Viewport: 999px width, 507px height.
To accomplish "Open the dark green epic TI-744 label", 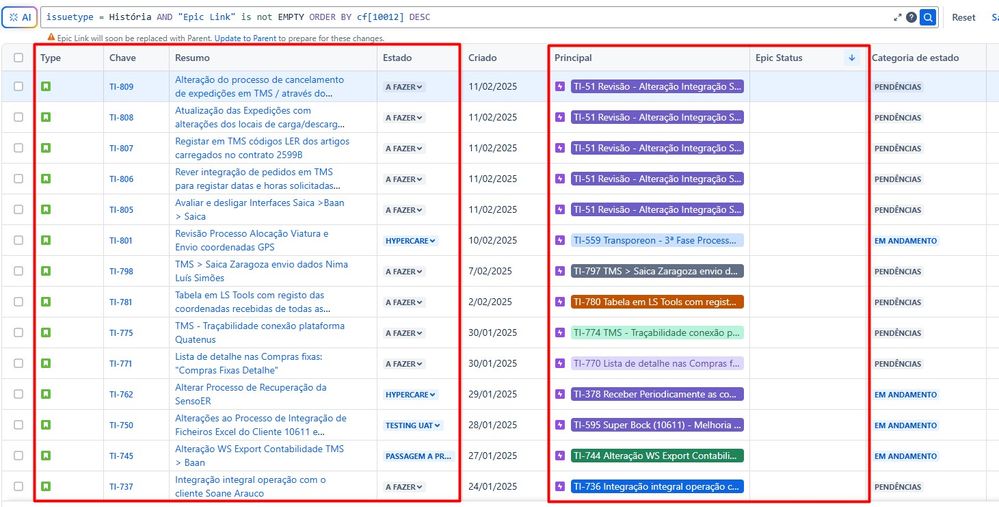I will coord(658,455).
